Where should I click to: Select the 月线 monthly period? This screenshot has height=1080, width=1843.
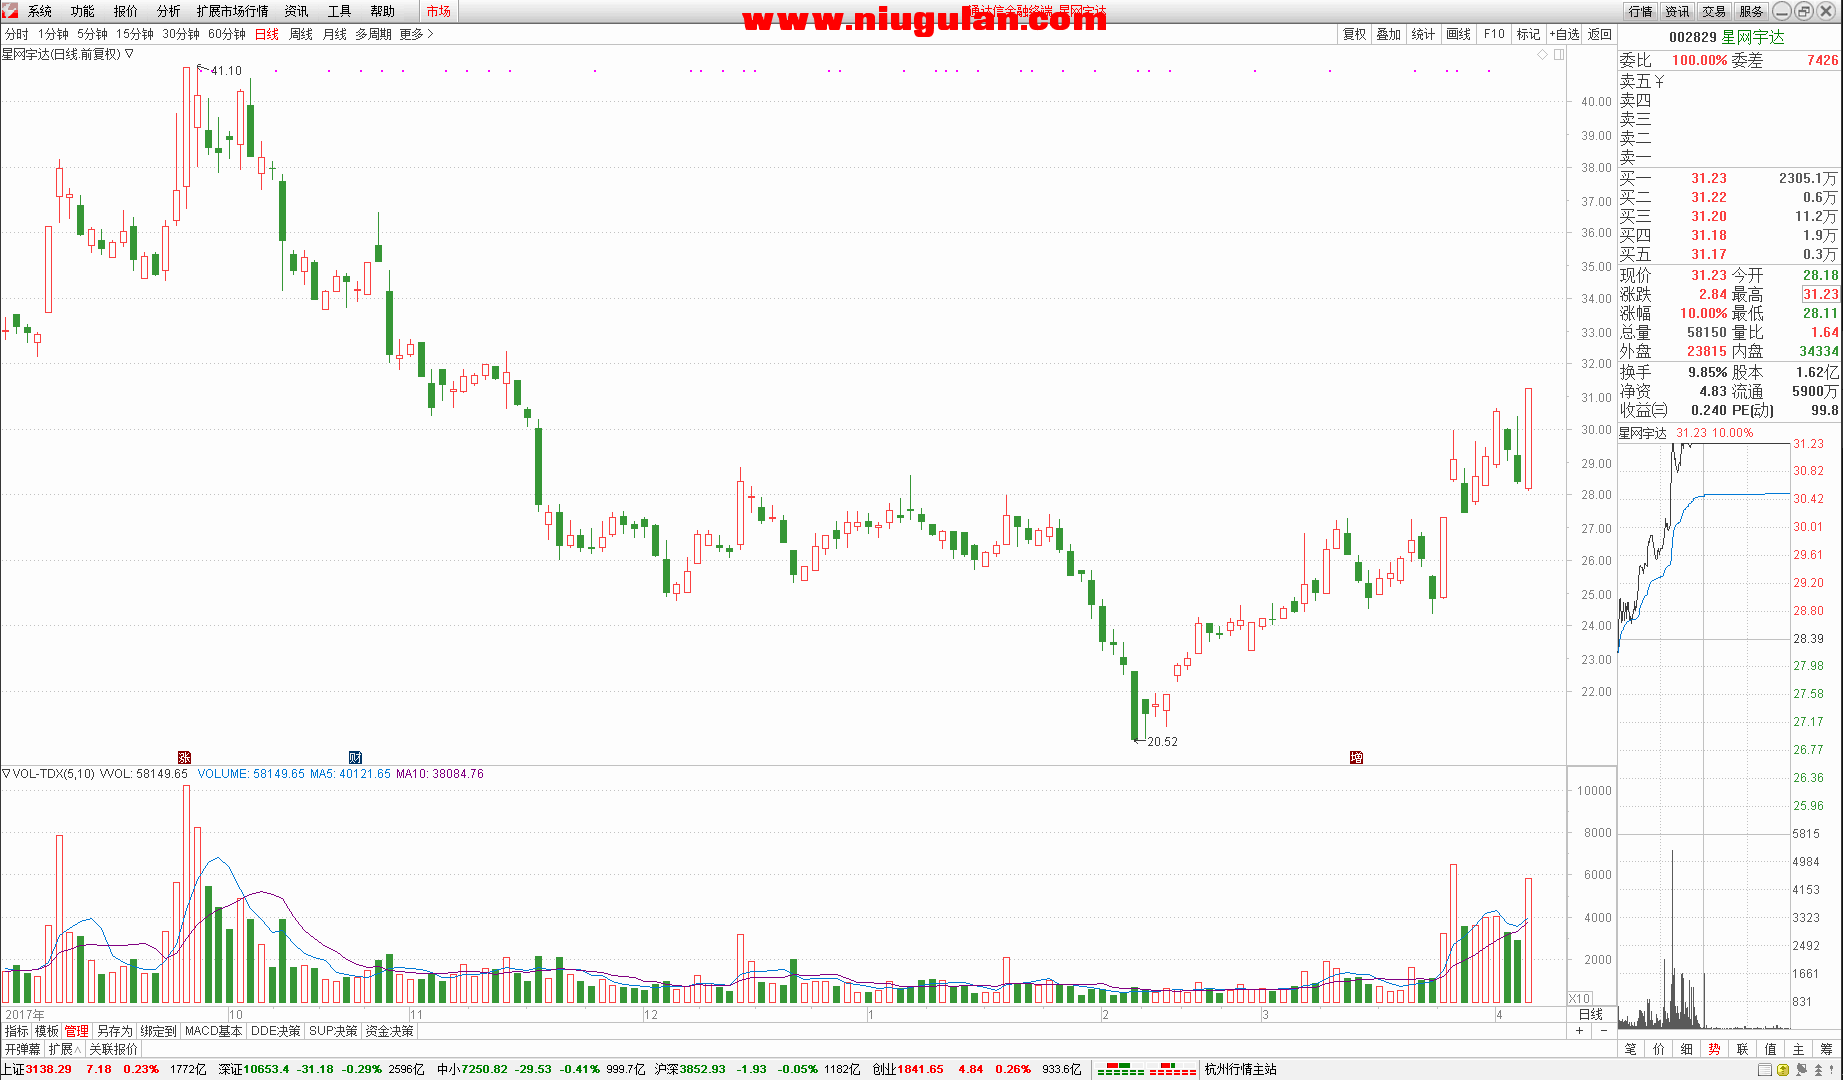(335, 34)
